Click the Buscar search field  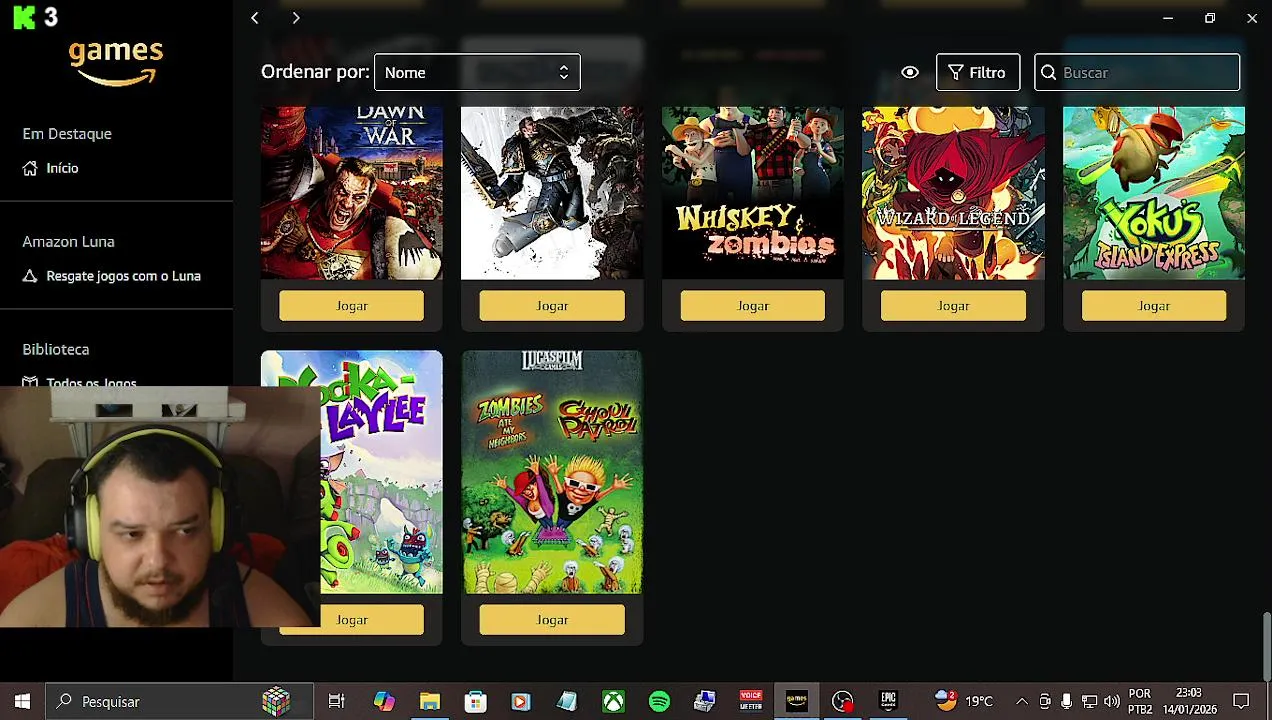[1137, 72]
